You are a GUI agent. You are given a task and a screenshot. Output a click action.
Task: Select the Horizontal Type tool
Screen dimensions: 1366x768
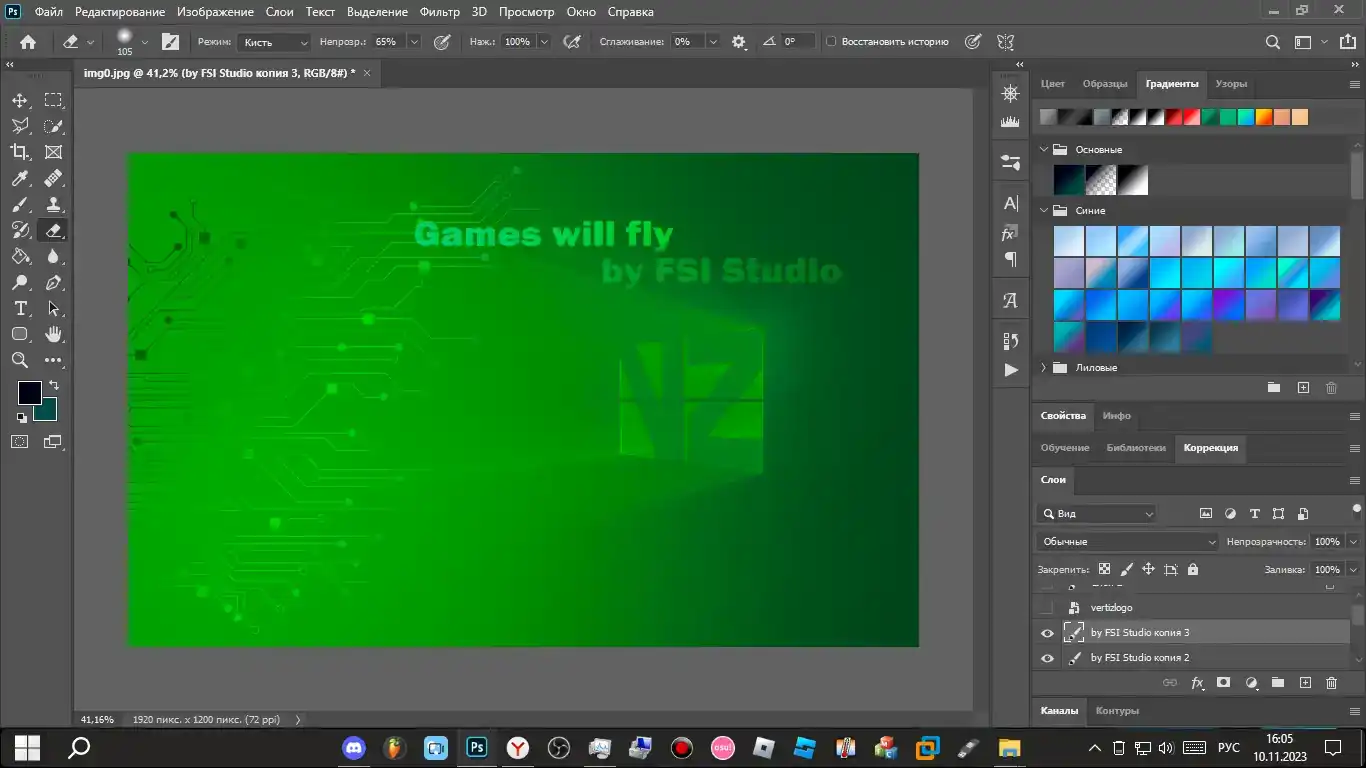(20, 308)
